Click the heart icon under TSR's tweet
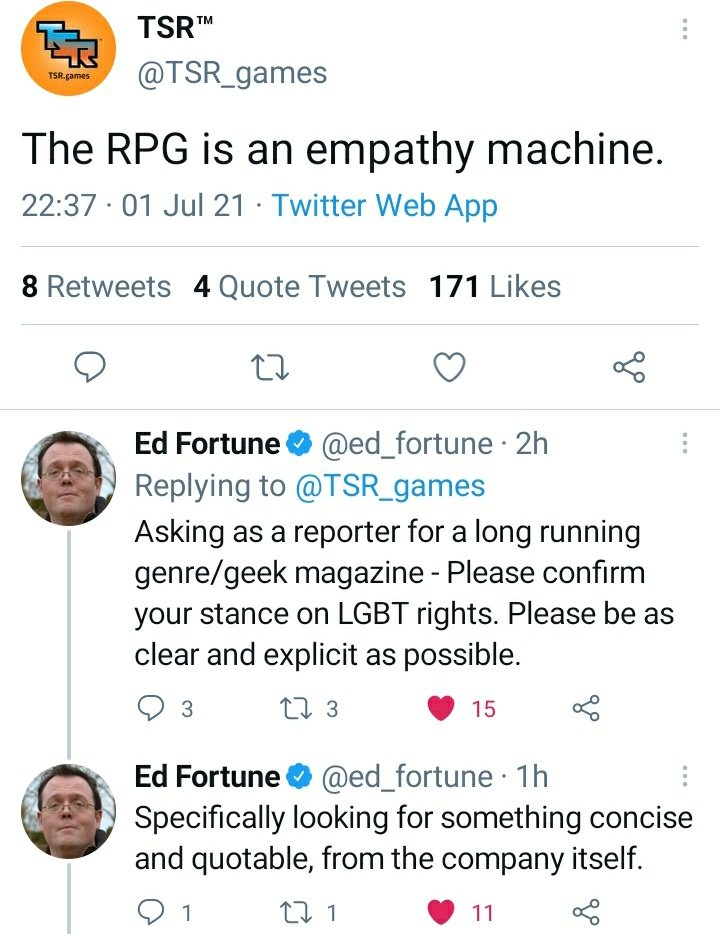The height and width of the screenshot is (934, 720). [449, 367]
